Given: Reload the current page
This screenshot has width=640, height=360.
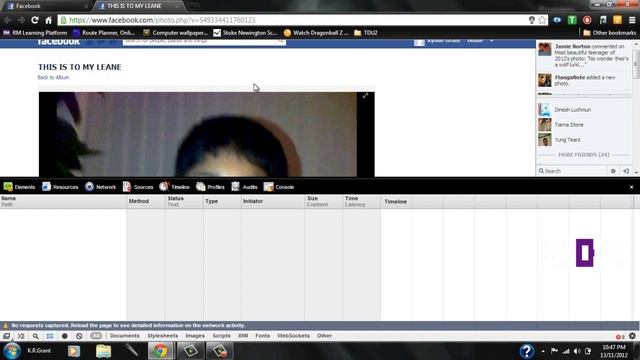Looking at the screenshot, I should (x=35, y=20).
